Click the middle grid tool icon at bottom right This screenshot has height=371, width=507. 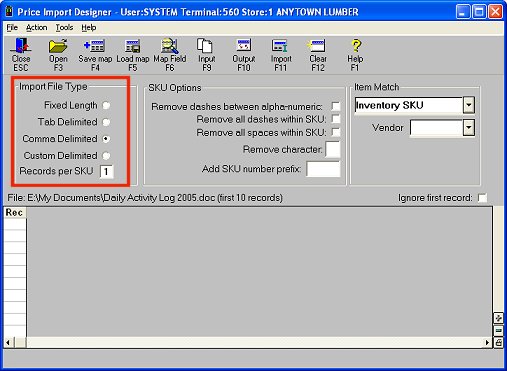(498, 330)
